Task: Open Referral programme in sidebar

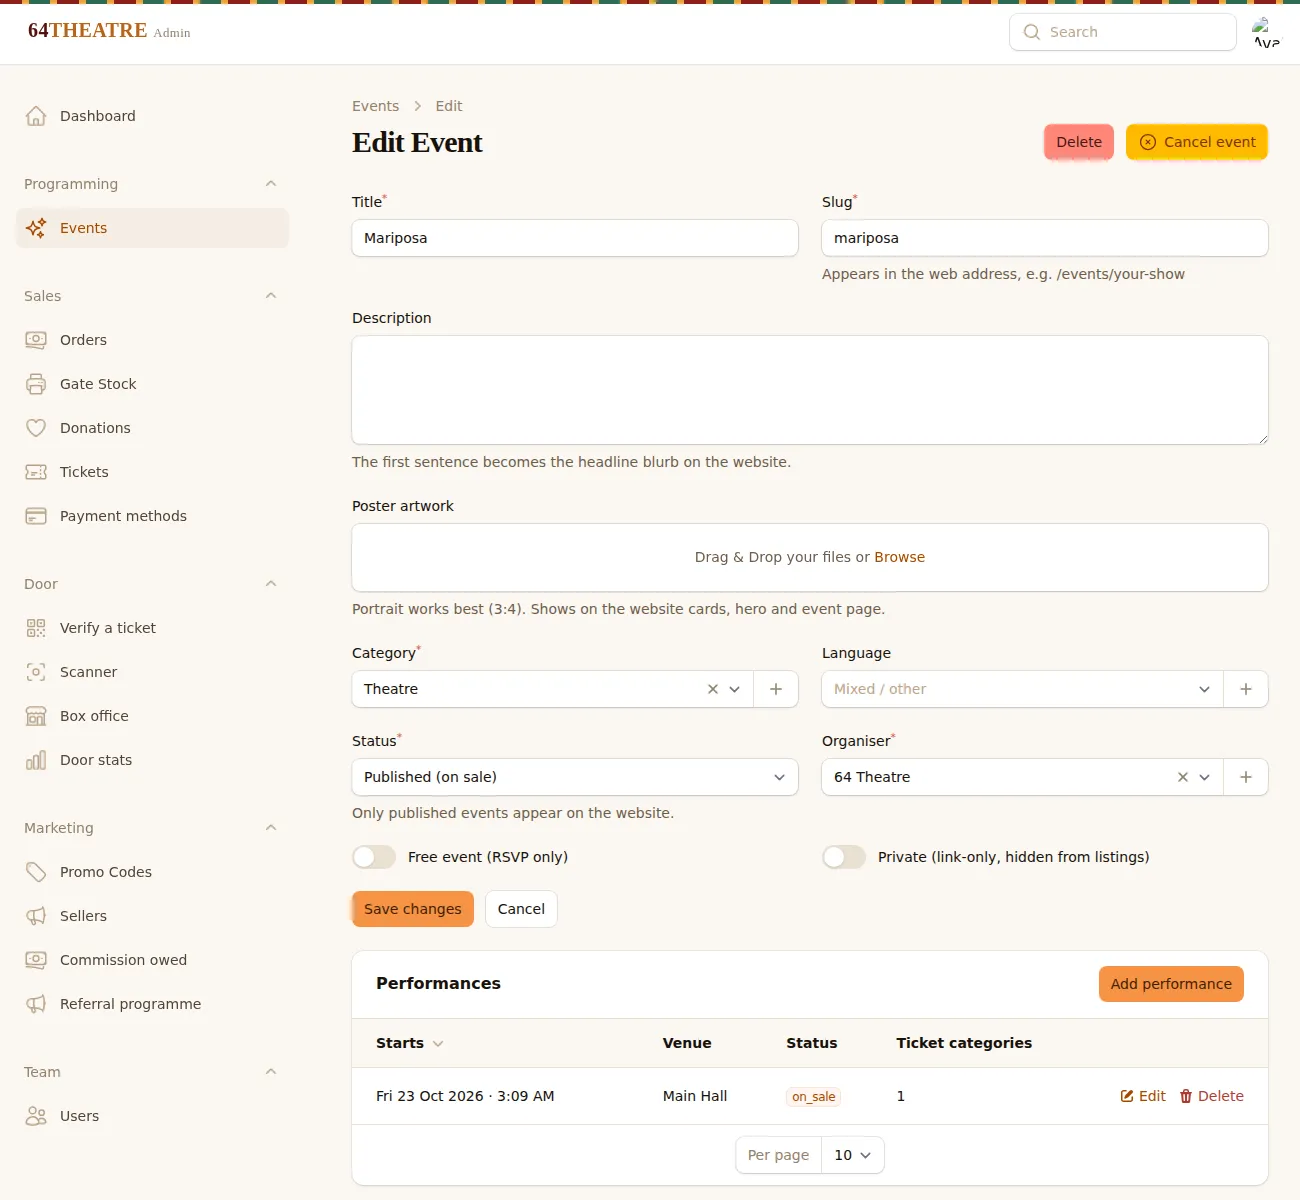Action: [x=152, y=1004]
